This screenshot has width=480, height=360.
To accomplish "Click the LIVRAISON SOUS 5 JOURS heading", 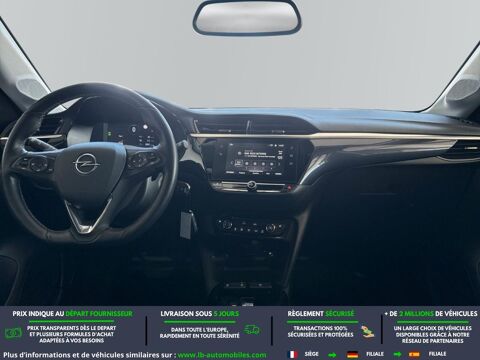I will (200, 314).
